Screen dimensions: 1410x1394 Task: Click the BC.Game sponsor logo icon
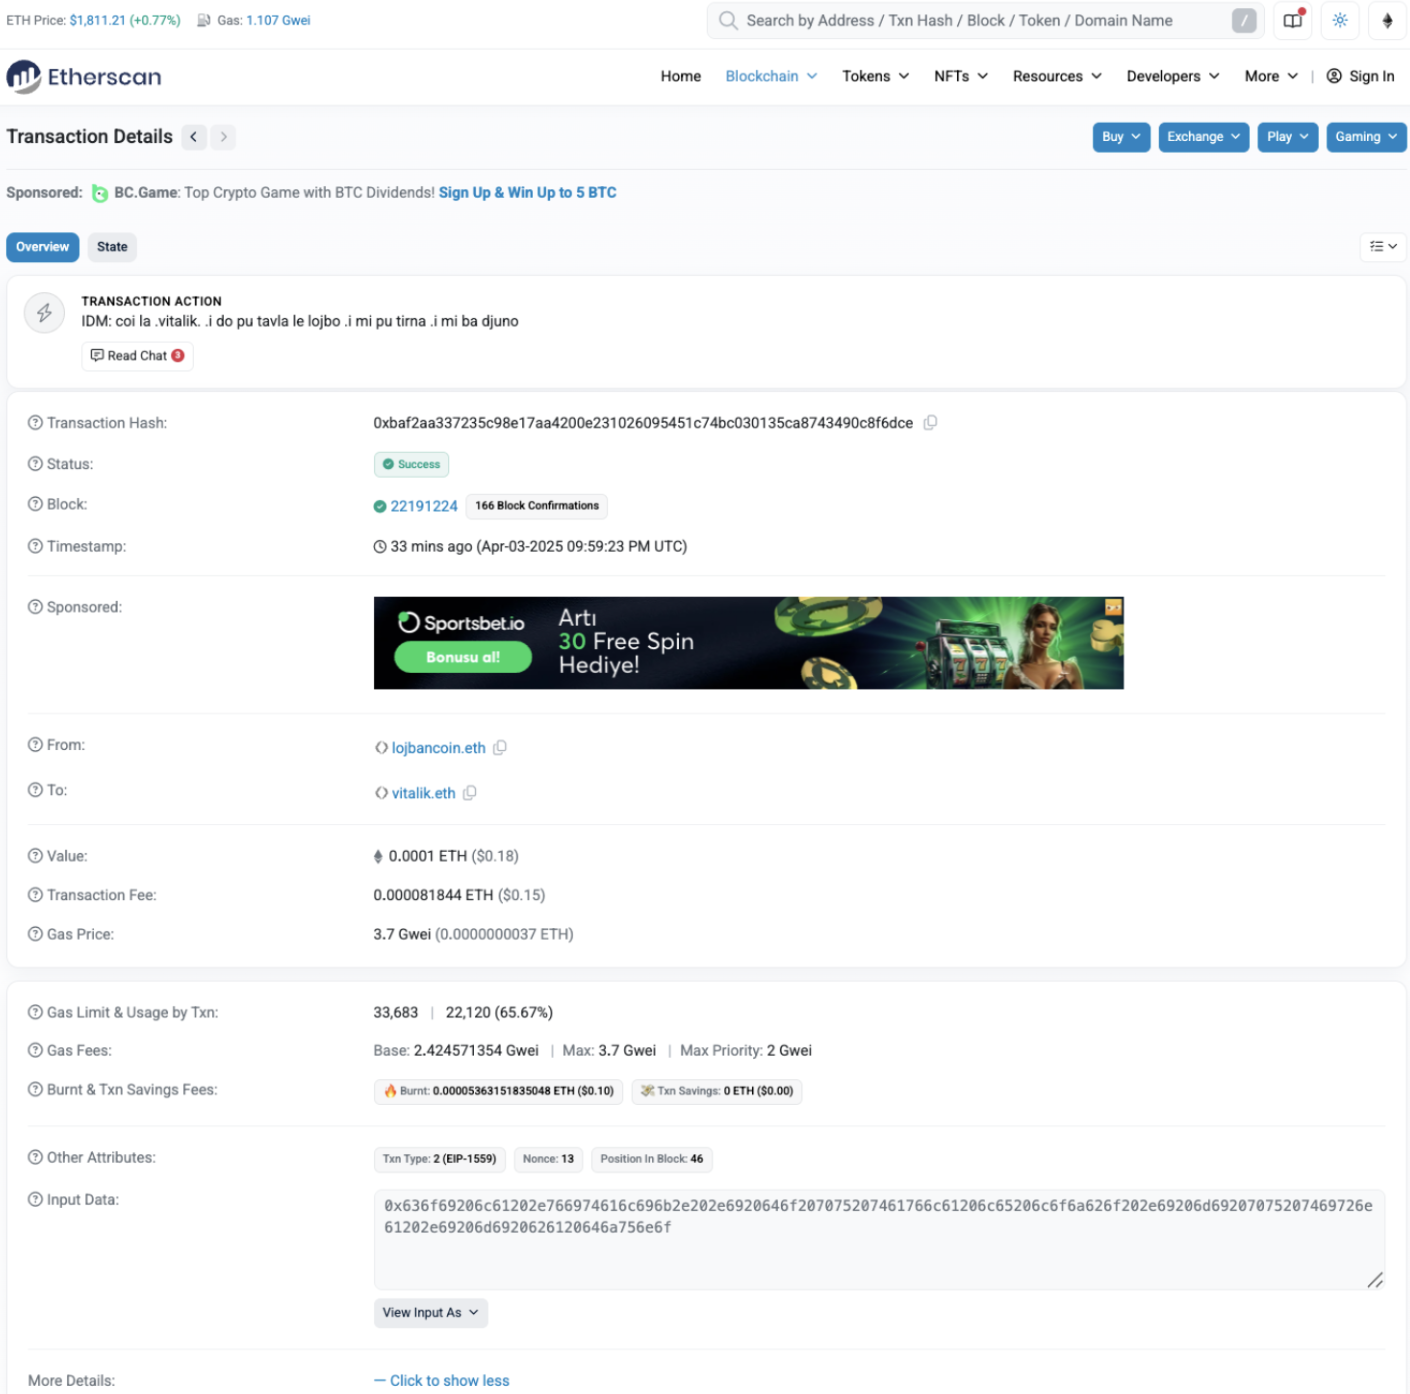coord(100,193)
